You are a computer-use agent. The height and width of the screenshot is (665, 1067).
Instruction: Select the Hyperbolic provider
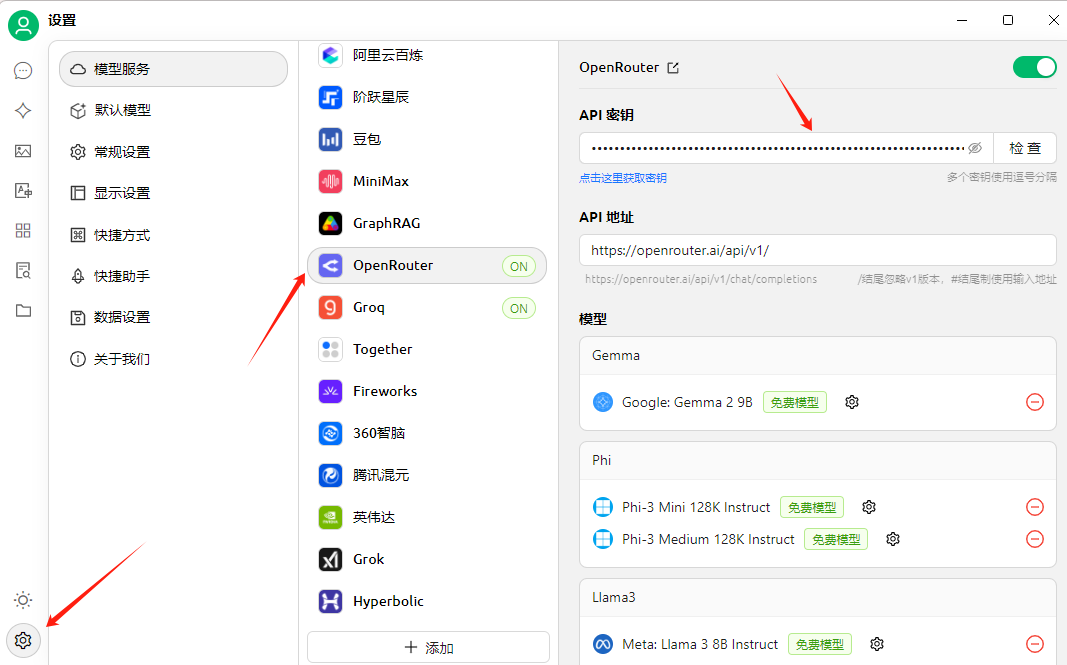click(427, 602)
